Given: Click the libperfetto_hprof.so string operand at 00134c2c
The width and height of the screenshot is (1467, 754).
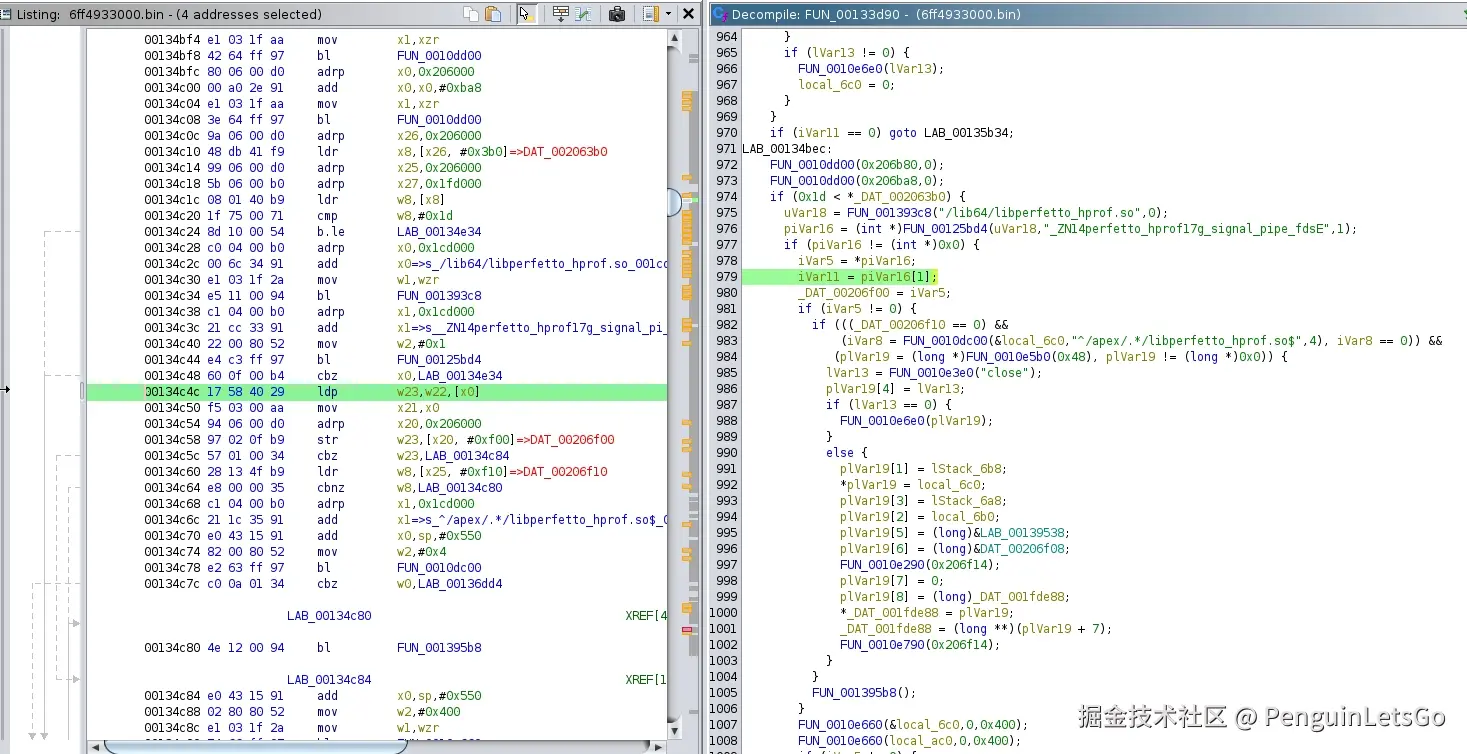Looking at the screenshot, I should 532,264.
